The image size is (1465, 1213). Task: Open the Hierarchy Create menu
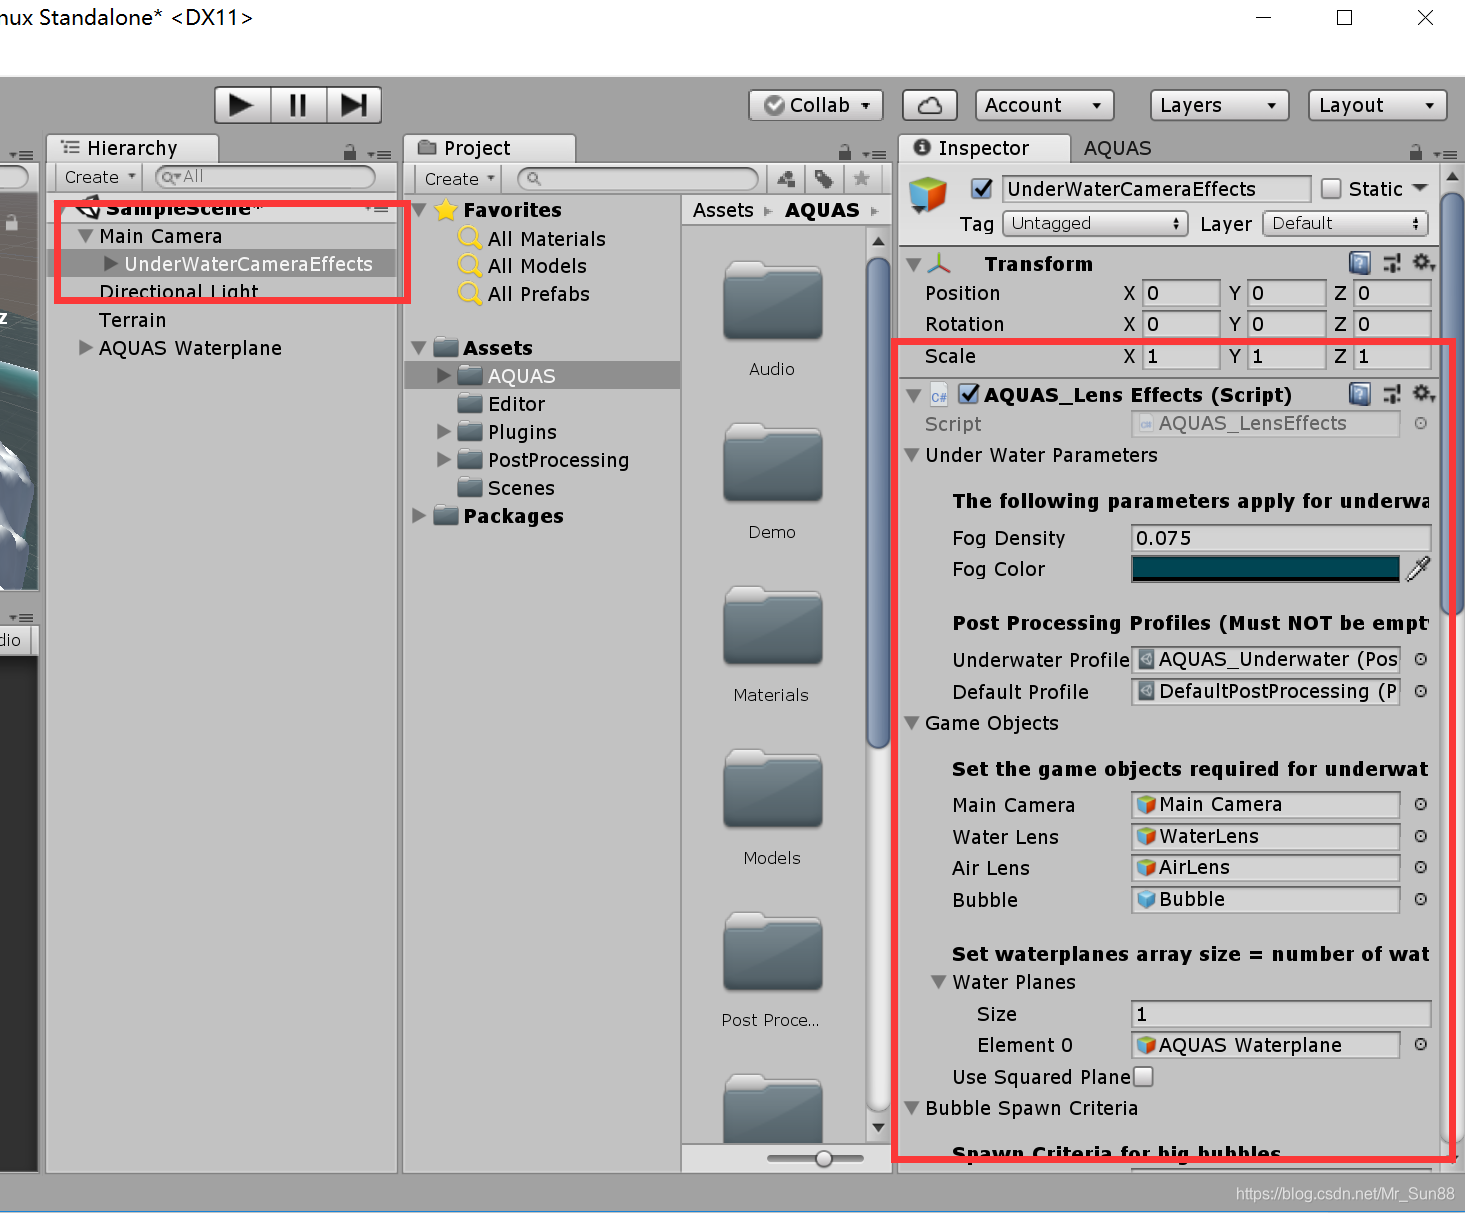pos(99,177)
